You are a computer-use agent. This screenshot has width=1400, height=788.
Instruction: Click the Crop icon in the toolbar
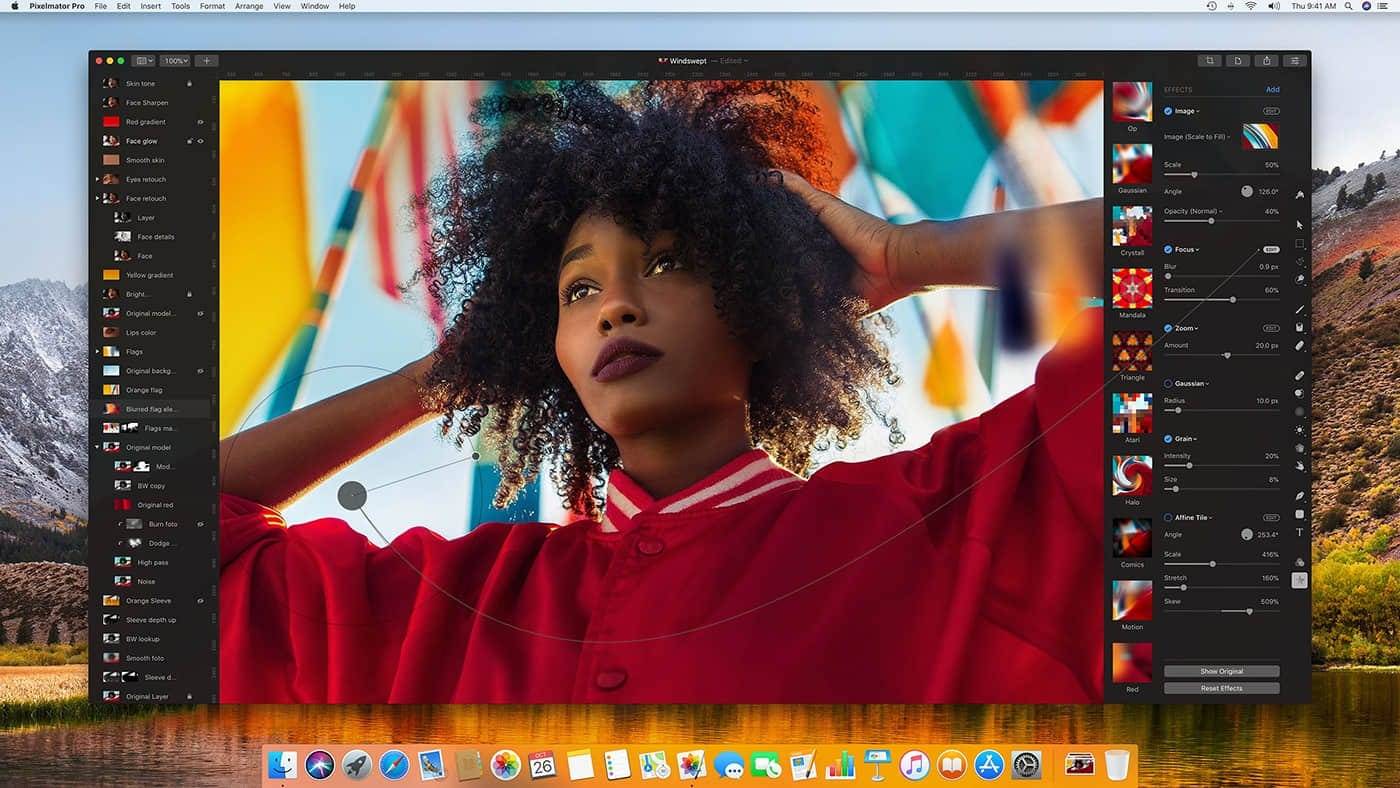tap(1209, 61)
